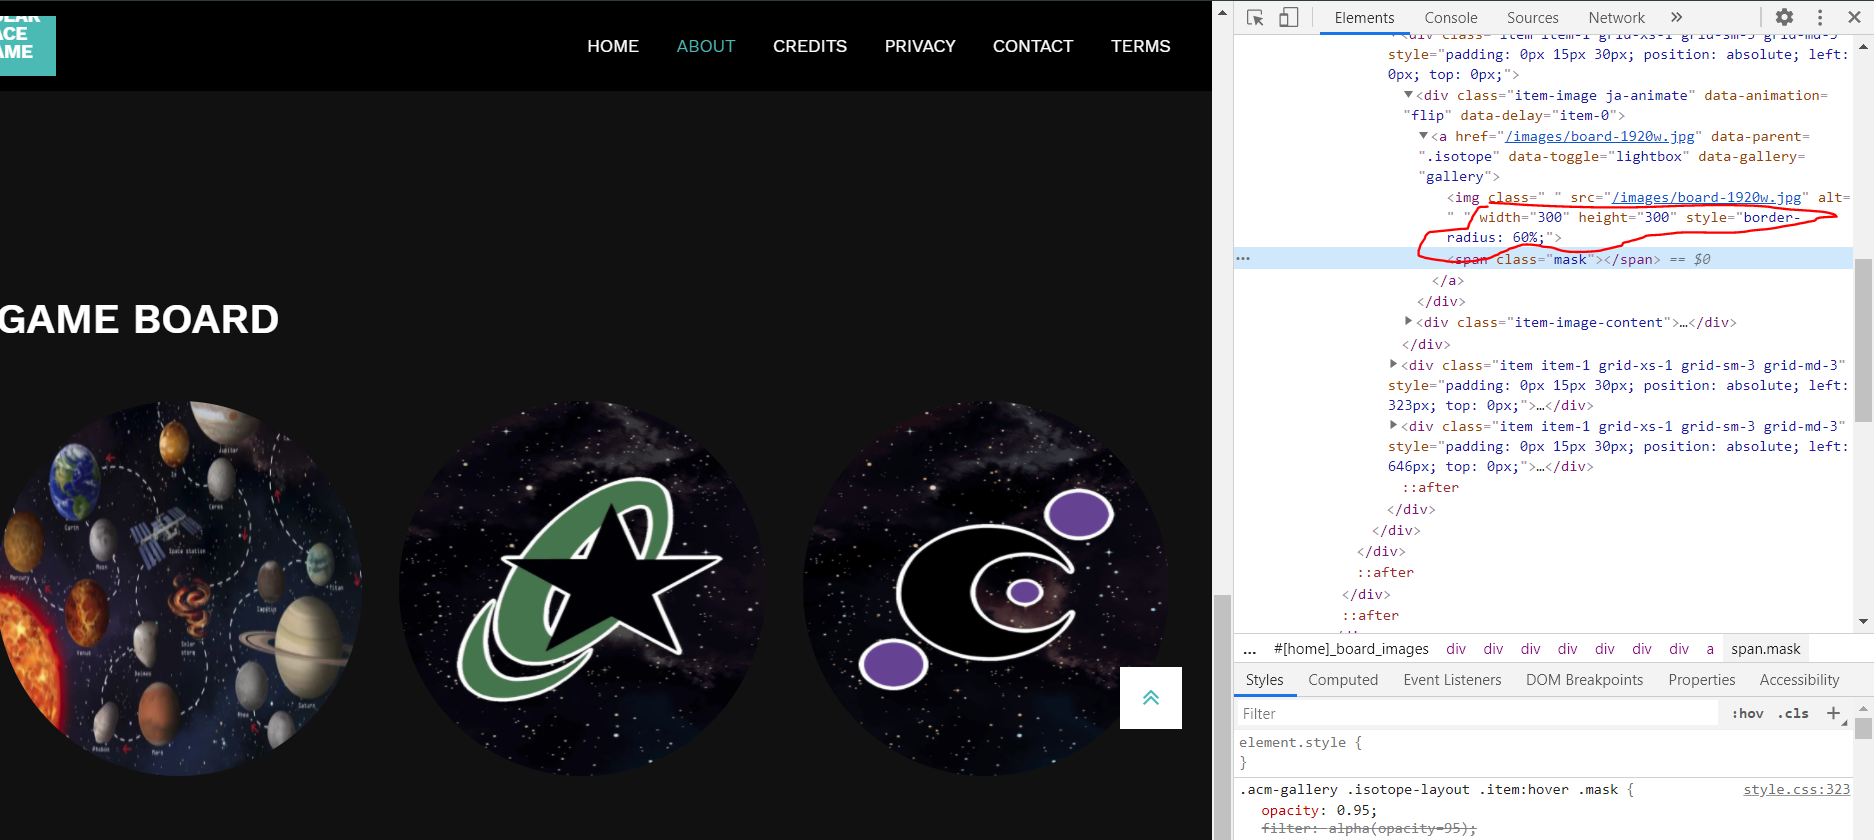
Task: Toggle the :hov element state button
Action: pos(1748,714)
